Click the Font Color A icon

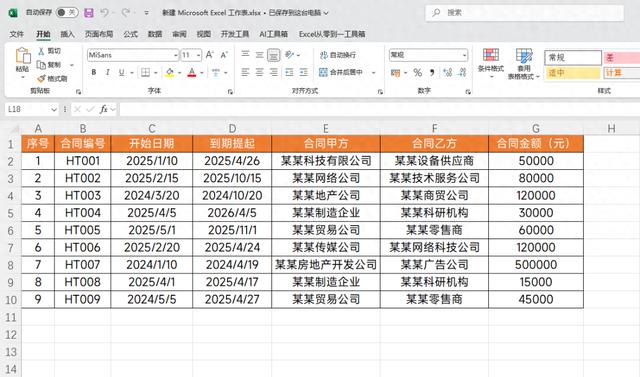pyautogui.click(x=192, y=73)
